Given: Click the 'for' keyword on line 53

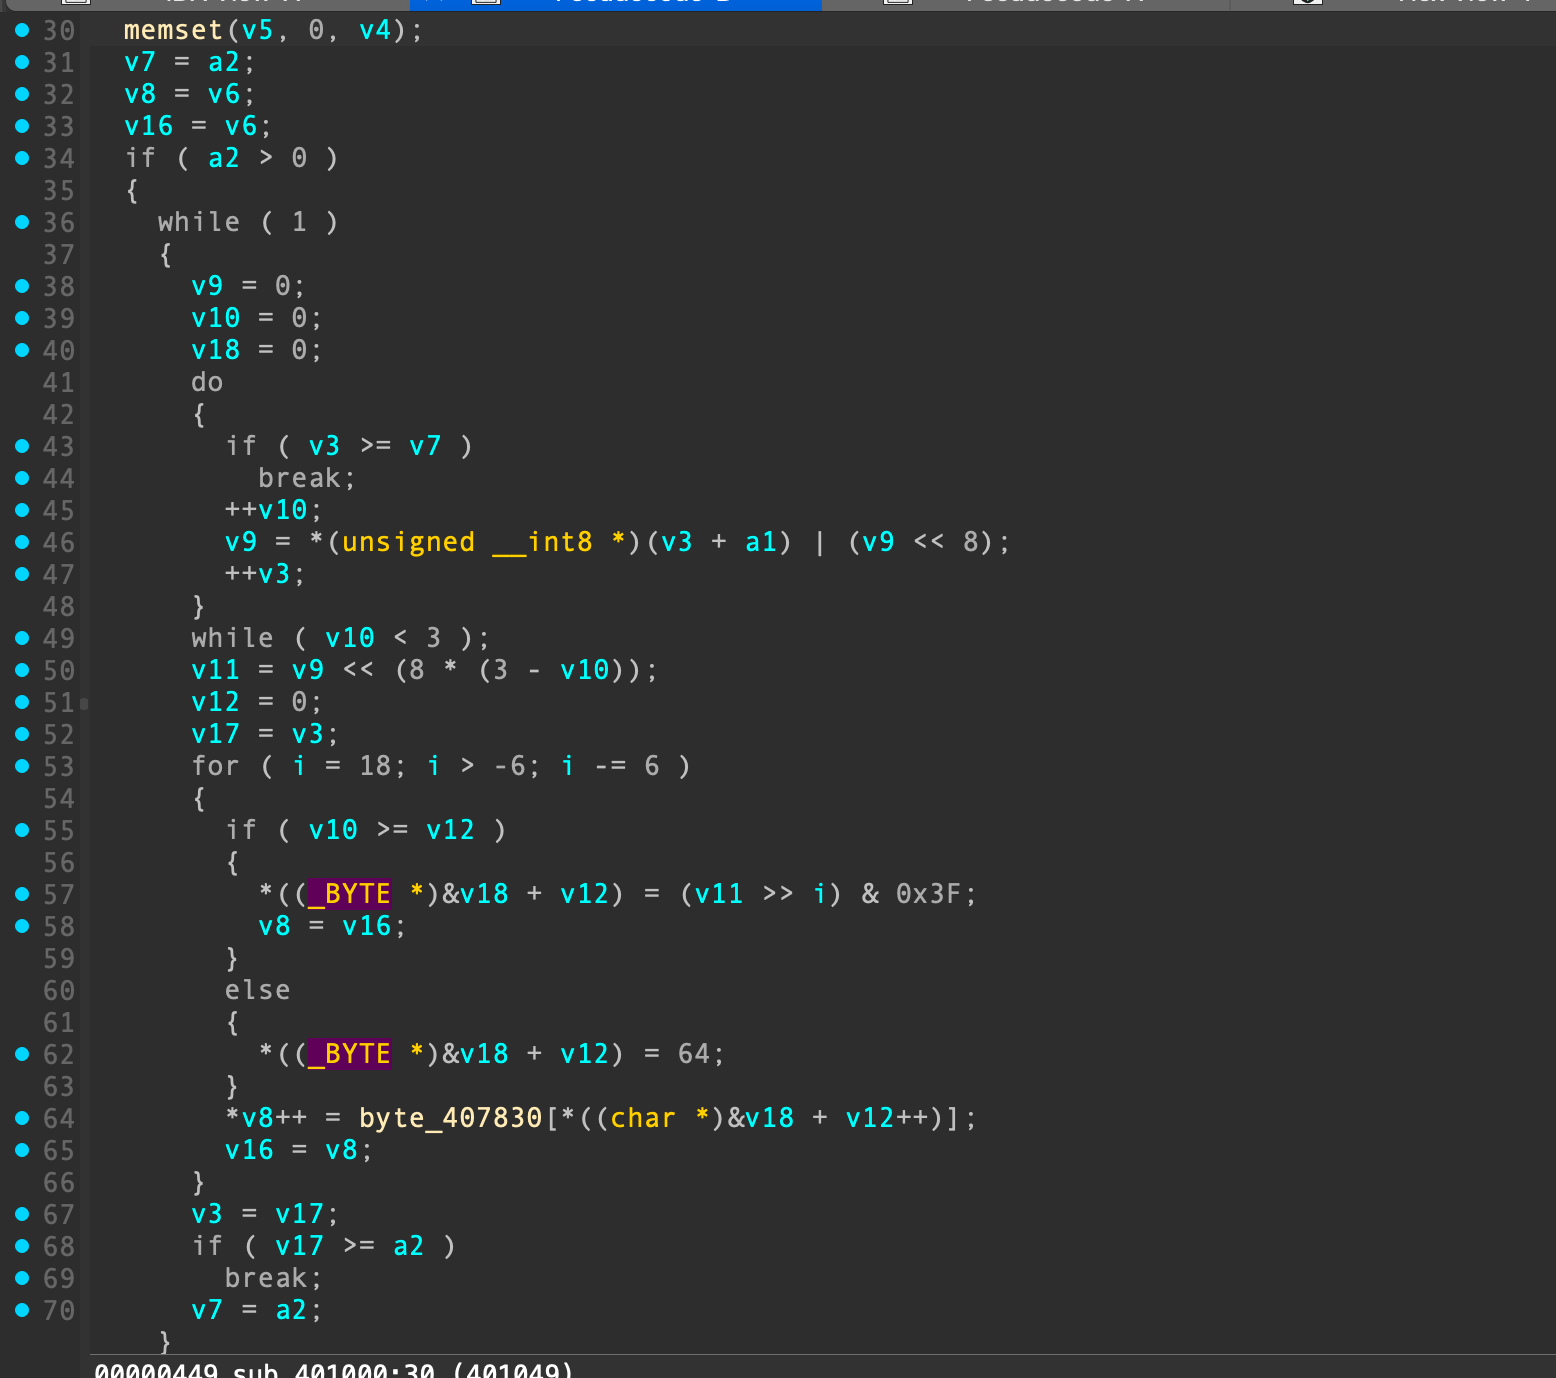Looking at the screenshot, I should [x=215, y=766].
